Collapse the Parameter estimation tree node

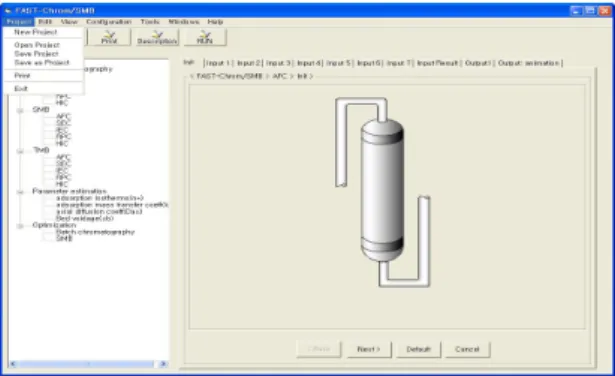pyautogui.click(x=20, y=192)
